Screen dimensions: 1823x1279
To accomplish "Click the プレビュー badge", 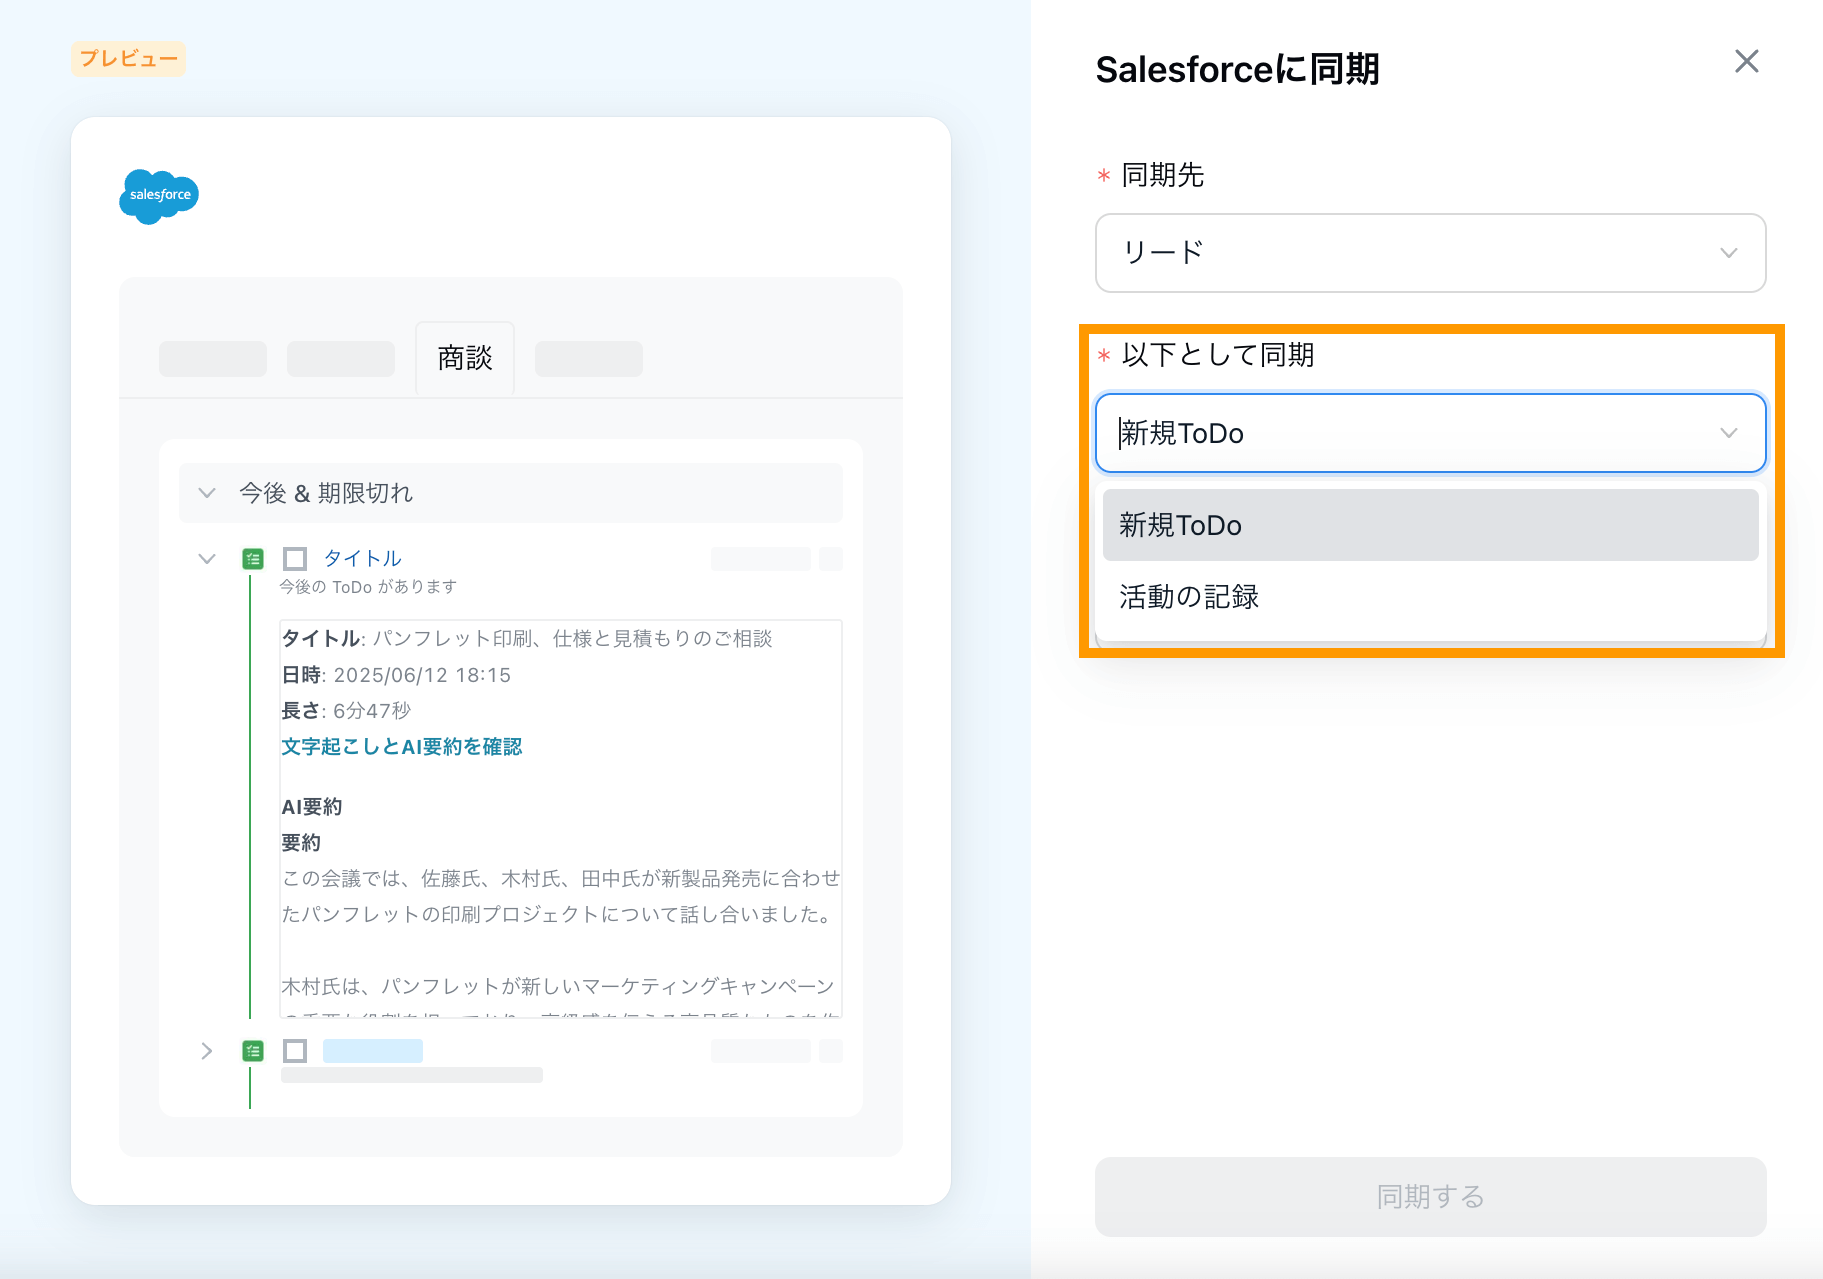I will pos(128,59).
